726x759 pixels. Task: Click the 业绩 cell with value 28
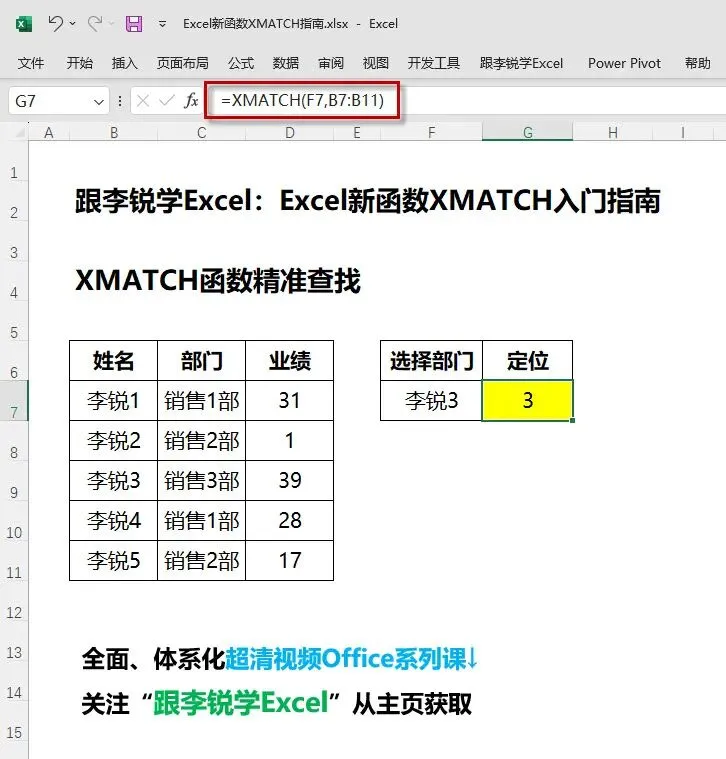[289, 521]
